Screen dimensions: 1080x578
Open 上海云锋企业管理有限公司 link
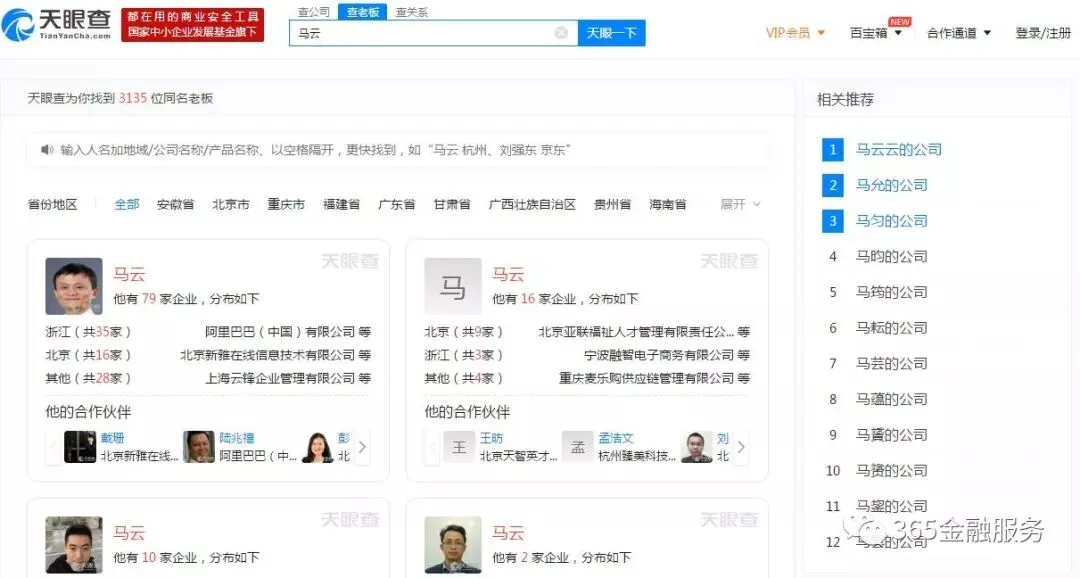280,378
